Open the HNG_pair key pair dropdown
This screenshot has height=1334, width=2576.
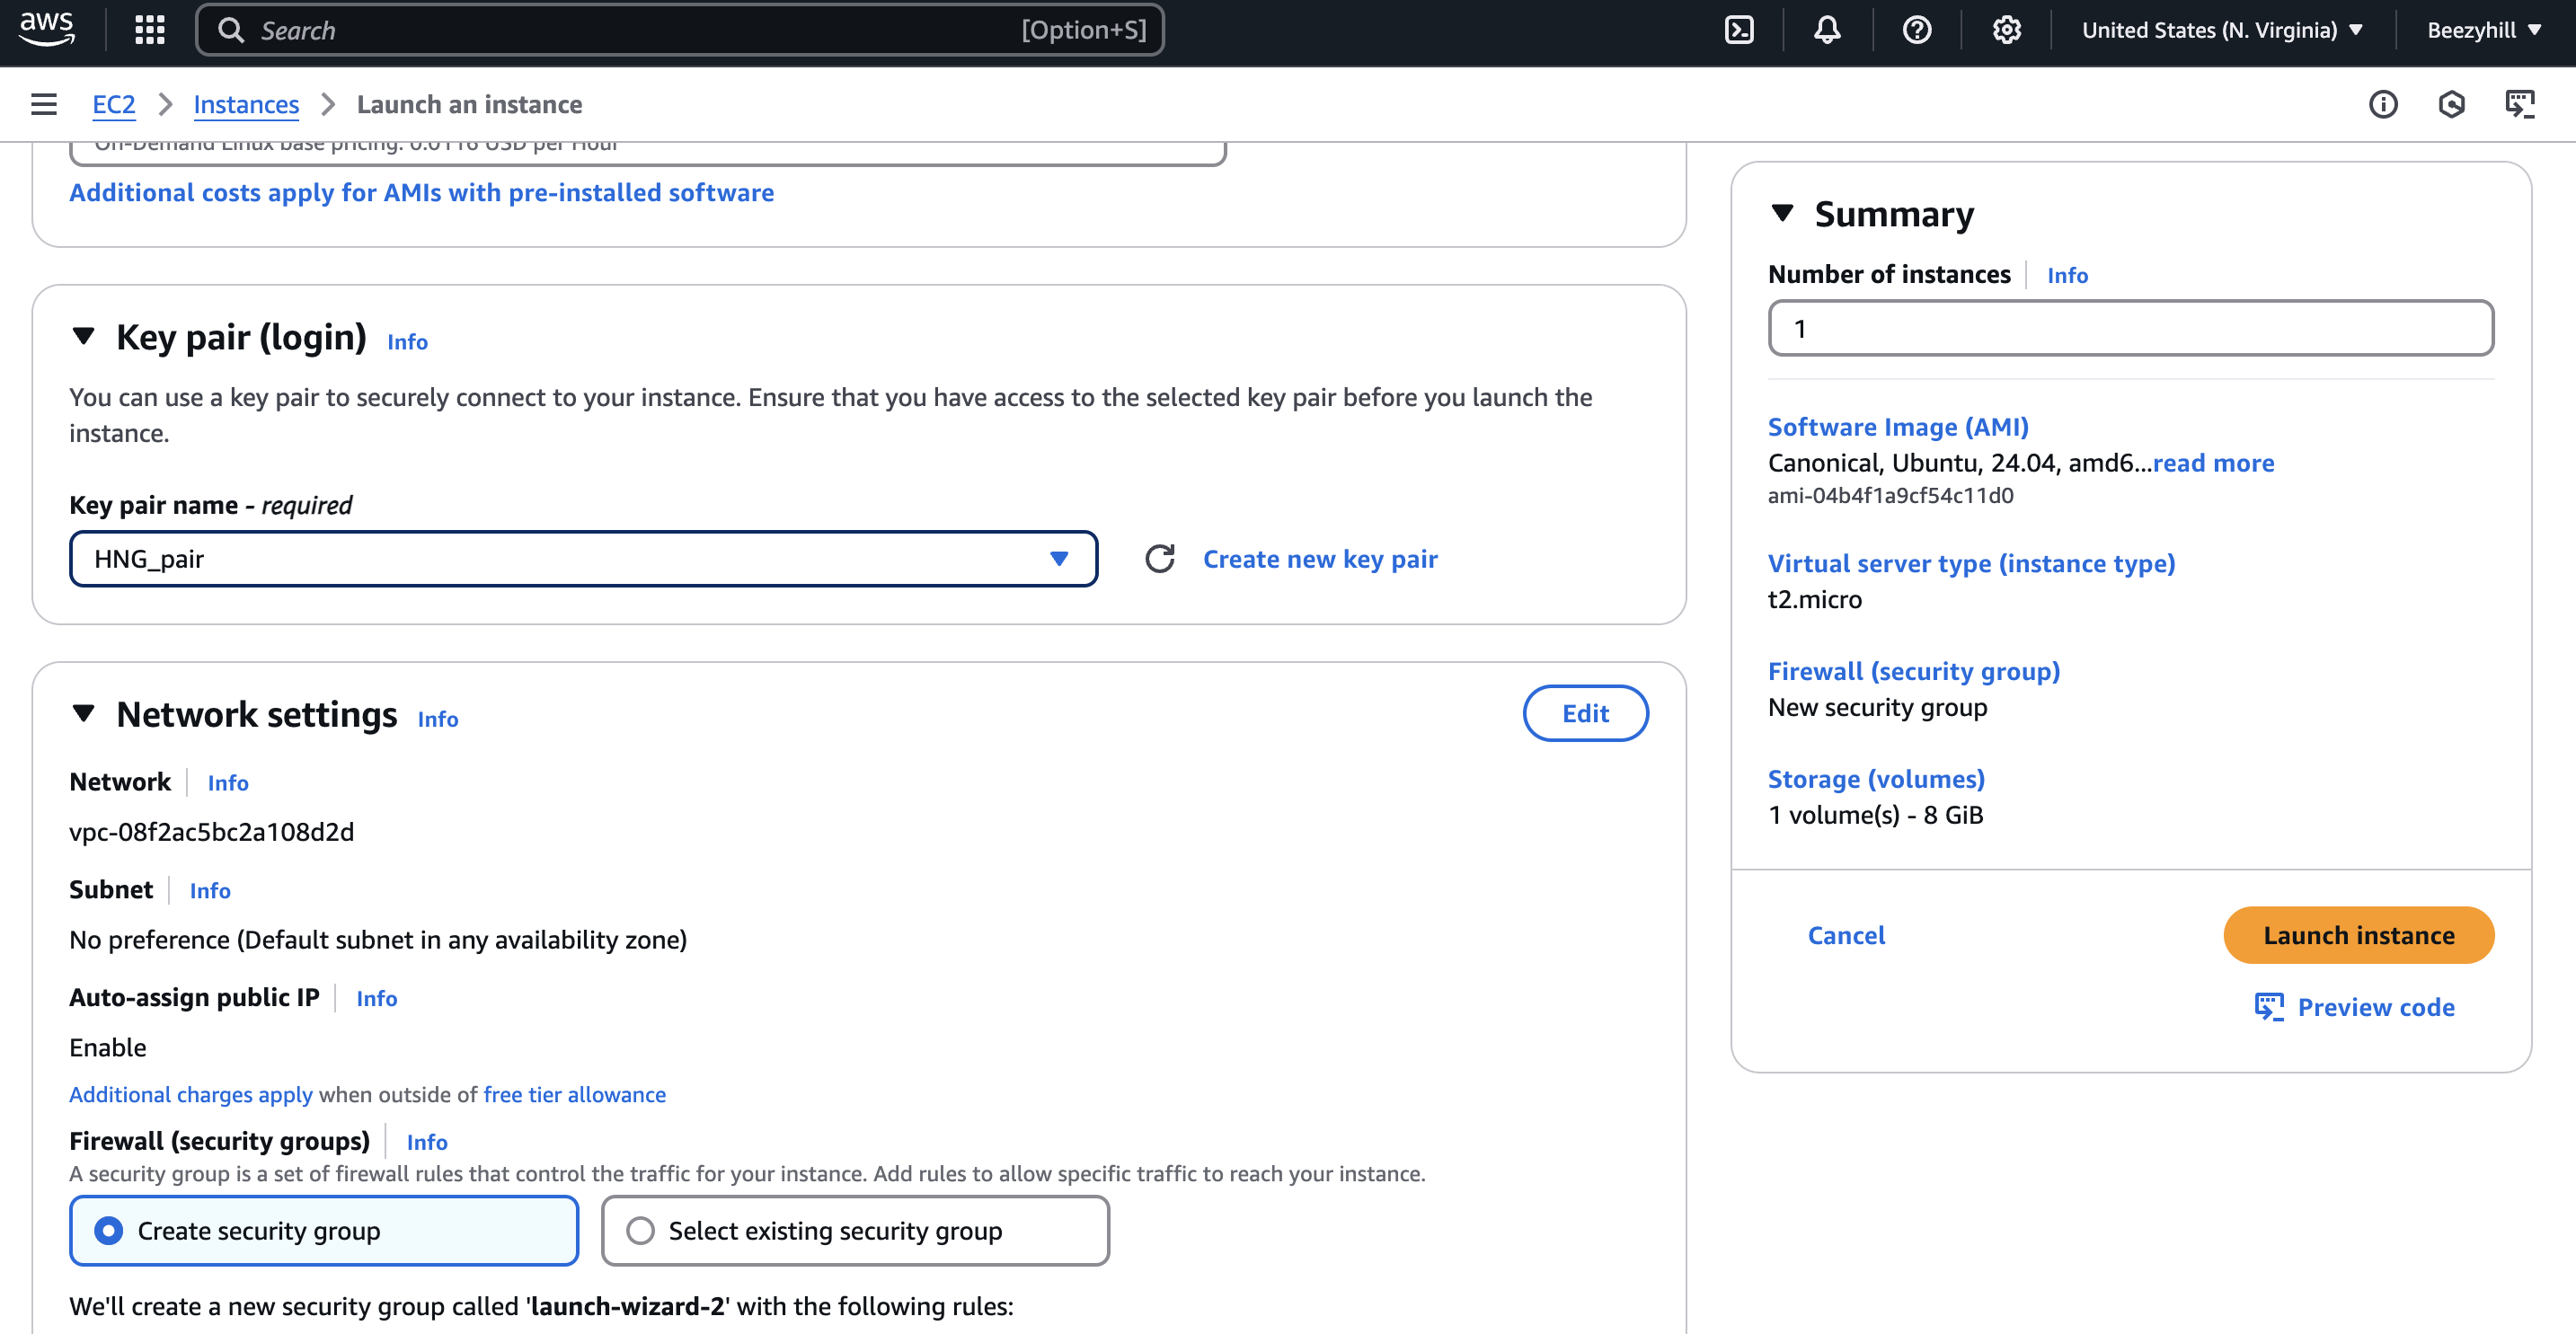(x=583, y=559)
